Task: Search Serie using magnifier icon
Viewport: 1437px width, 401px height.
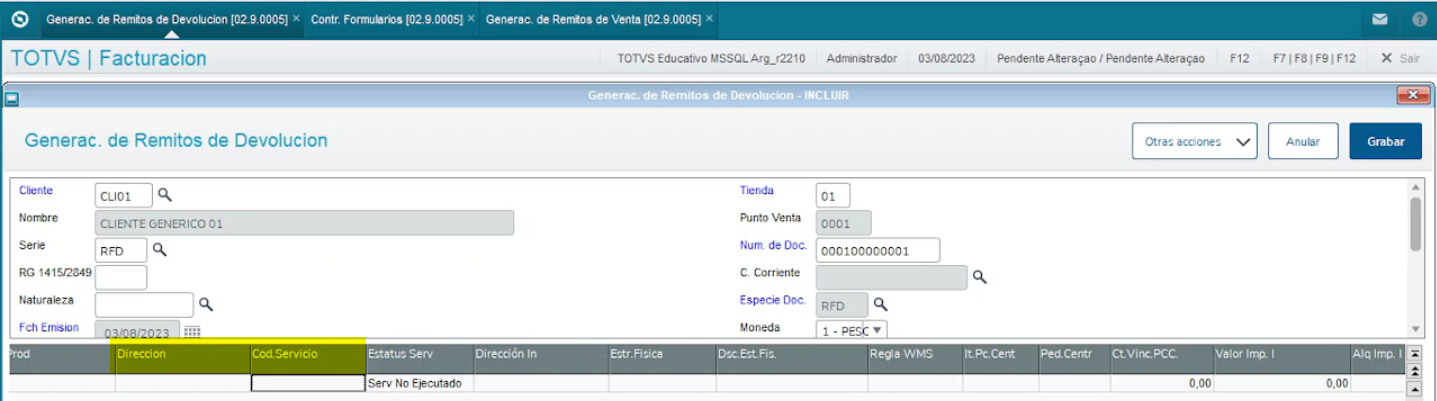Action: pos(159,249)
